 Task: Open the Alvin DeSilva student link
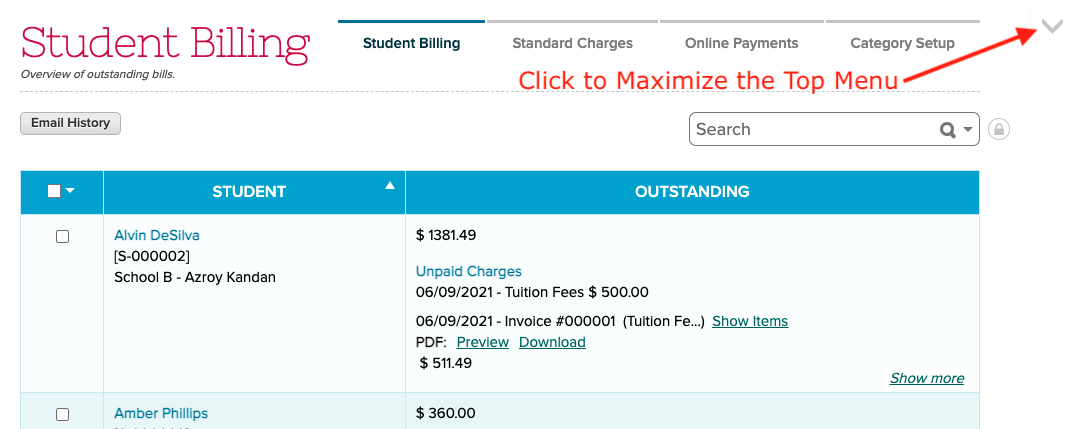(157, 235)
